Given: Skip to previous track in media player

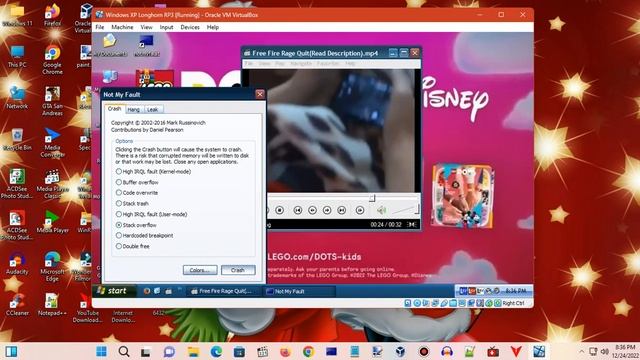Looking at the screenshot, I should point(298,210).
